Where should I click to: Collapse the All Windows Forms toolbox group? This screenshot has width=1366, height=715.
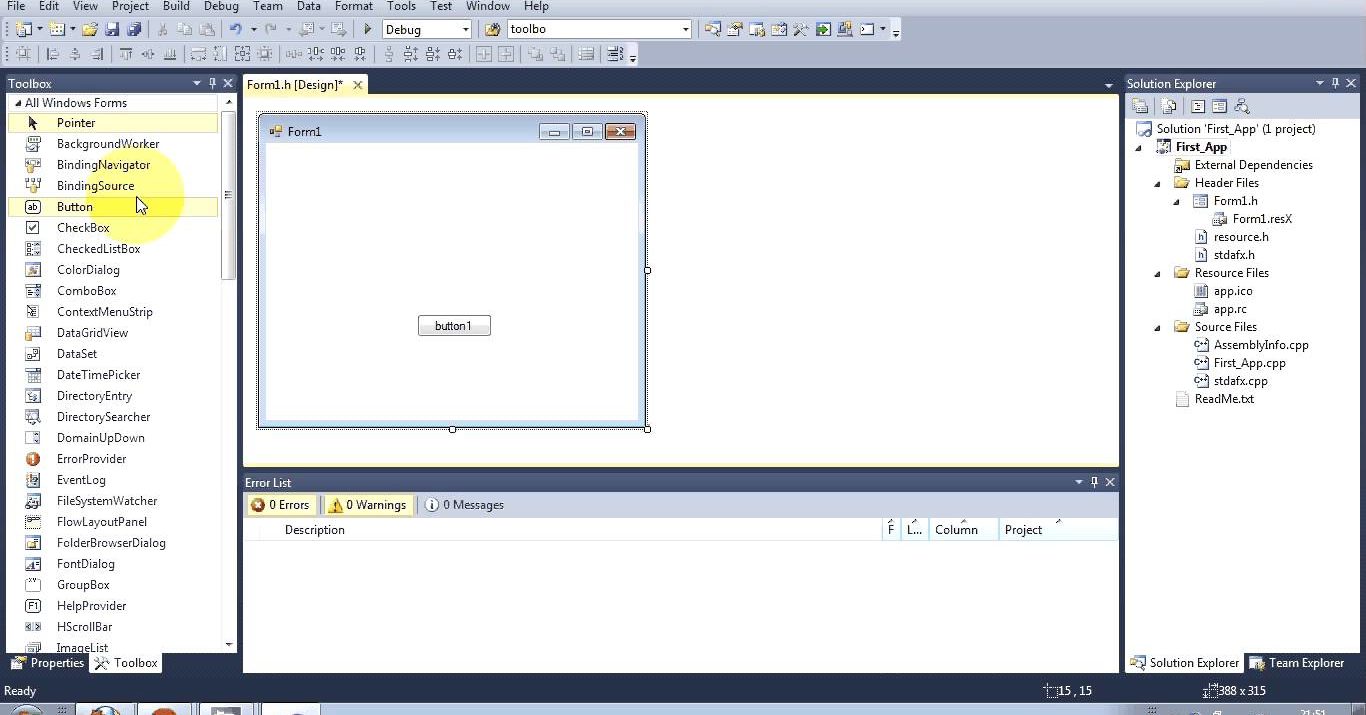[18, 103]
